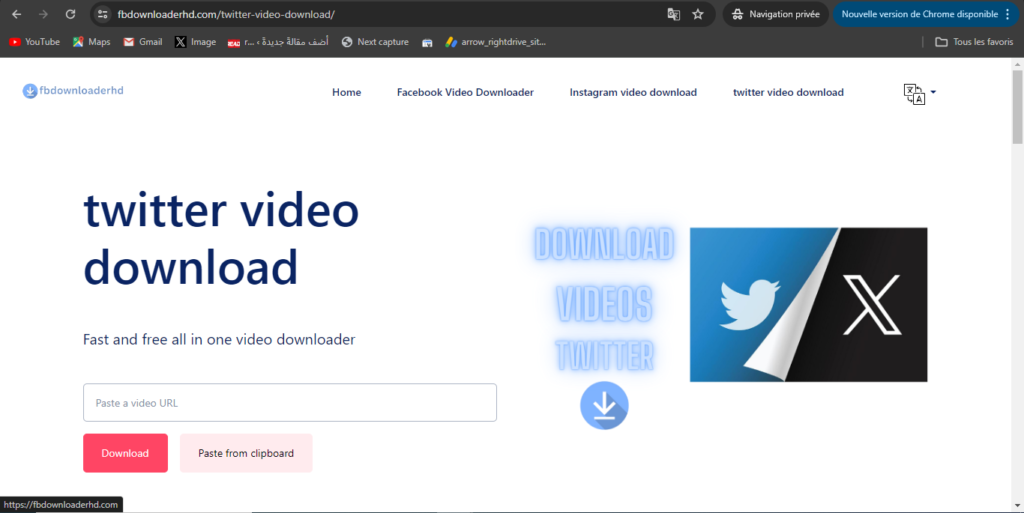Image resolution: width=1024 pixels, height=513 pixels.
Task: Open Facebook Video Downloader page
Action: 465,92
